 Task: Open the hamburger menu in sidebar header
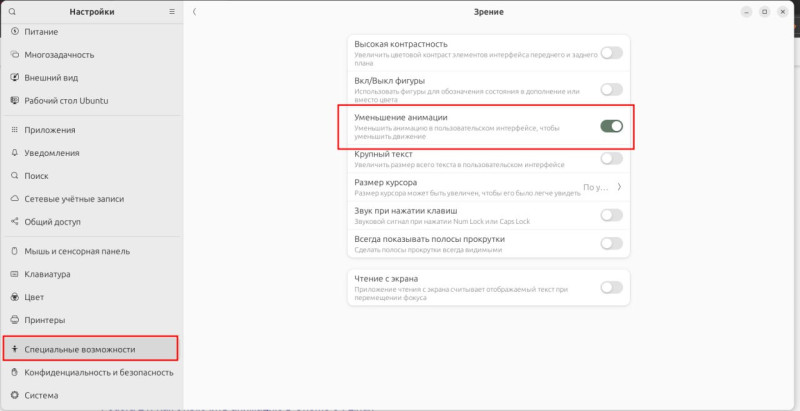pyautogui.click(x=172, y=11)
